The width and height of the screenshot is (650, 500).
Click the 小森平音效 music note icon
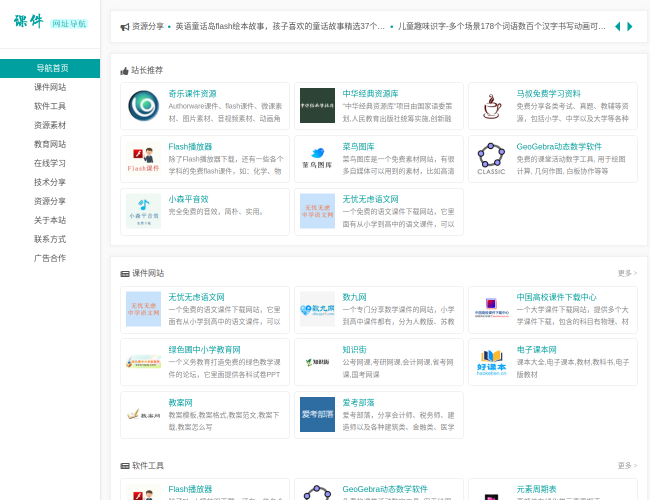143,211
